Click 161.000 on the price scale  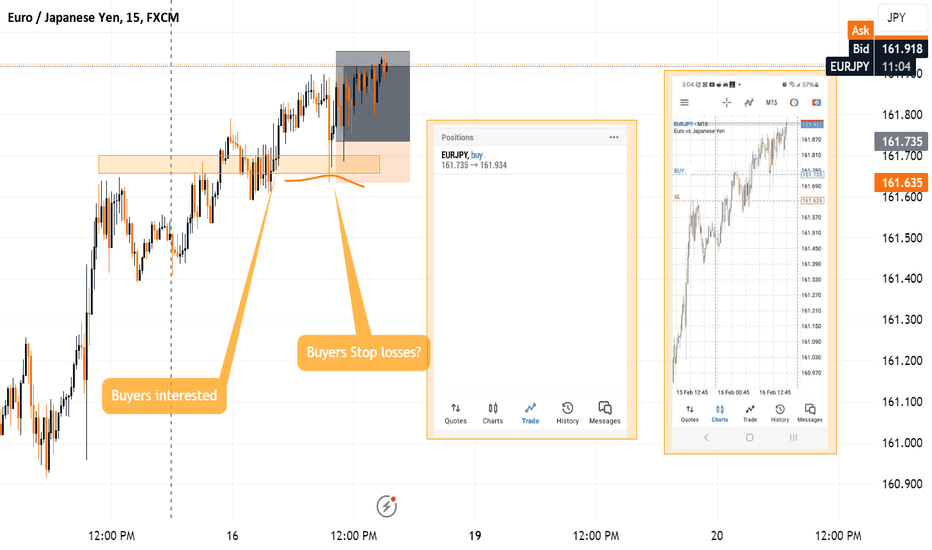pyautogui.click(x=902, y=443)
